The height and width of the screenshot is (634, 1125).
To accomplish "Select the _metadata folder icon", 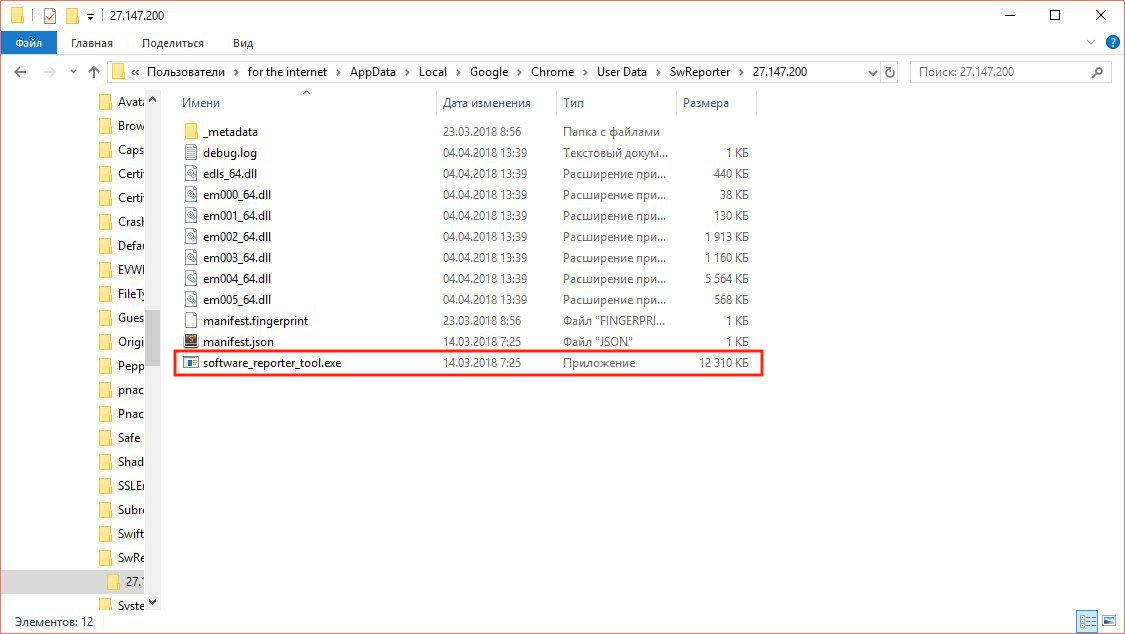I will coord(191,131).
